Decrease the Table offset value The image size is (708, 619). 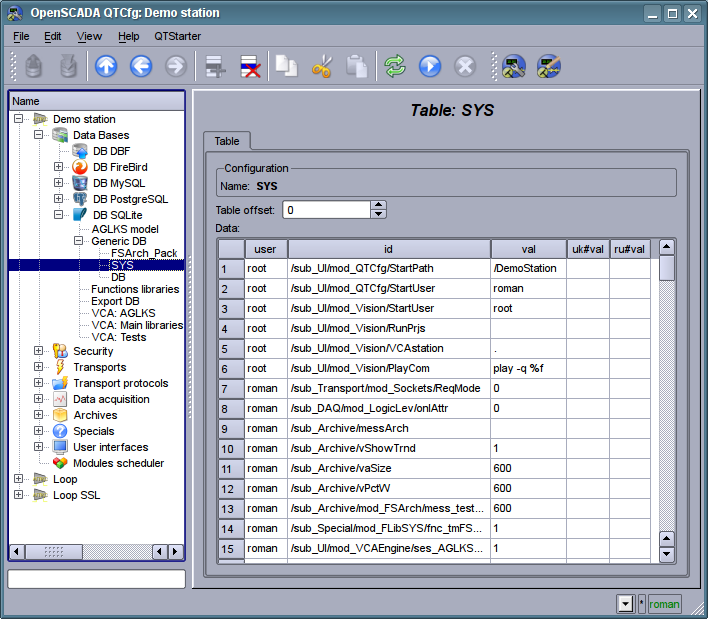378,214
